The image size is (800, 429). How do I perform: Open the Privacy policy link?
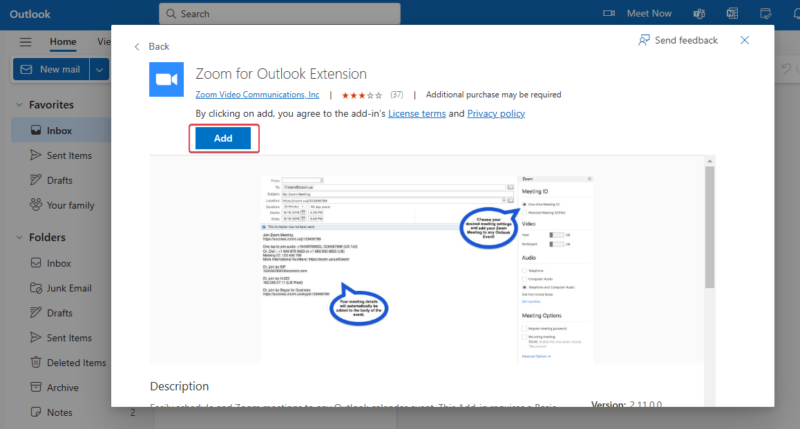tap(496, 114)
